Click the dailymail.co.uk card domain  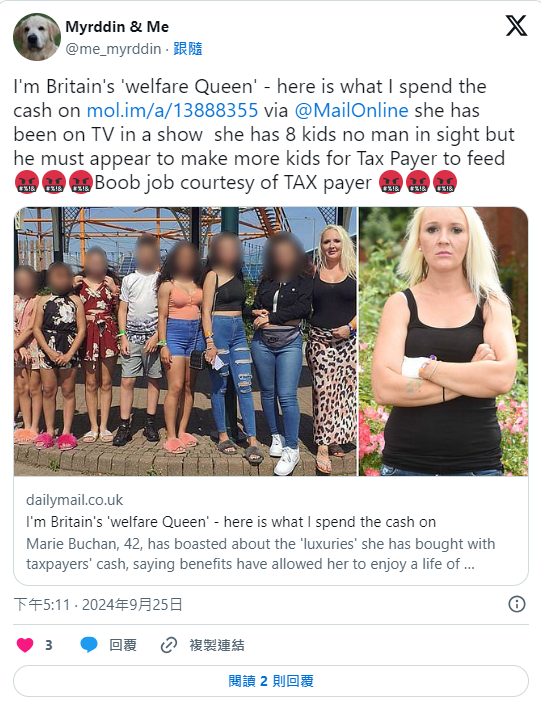[x=75, y=500]
